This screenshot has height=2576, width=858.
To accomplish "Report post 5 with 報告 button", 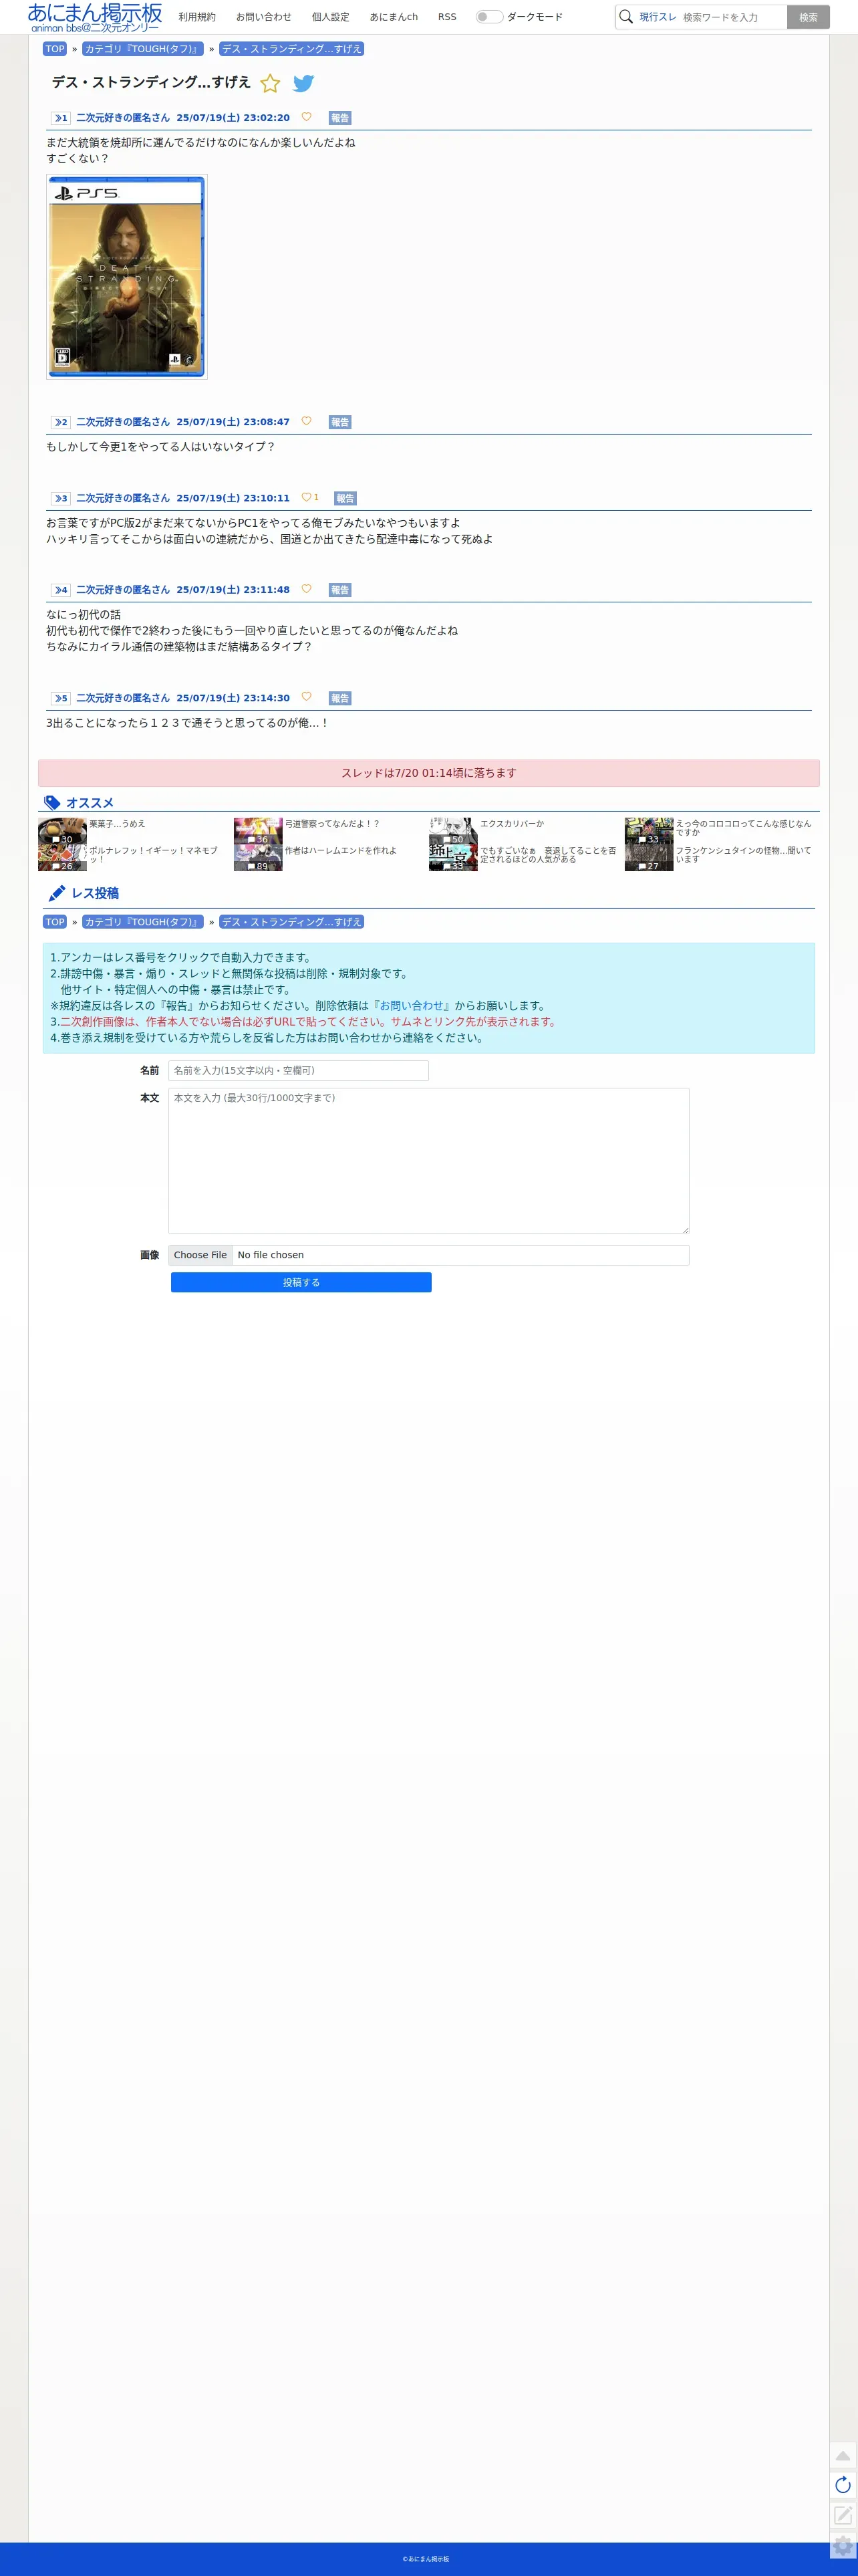I will pos(340,698).
